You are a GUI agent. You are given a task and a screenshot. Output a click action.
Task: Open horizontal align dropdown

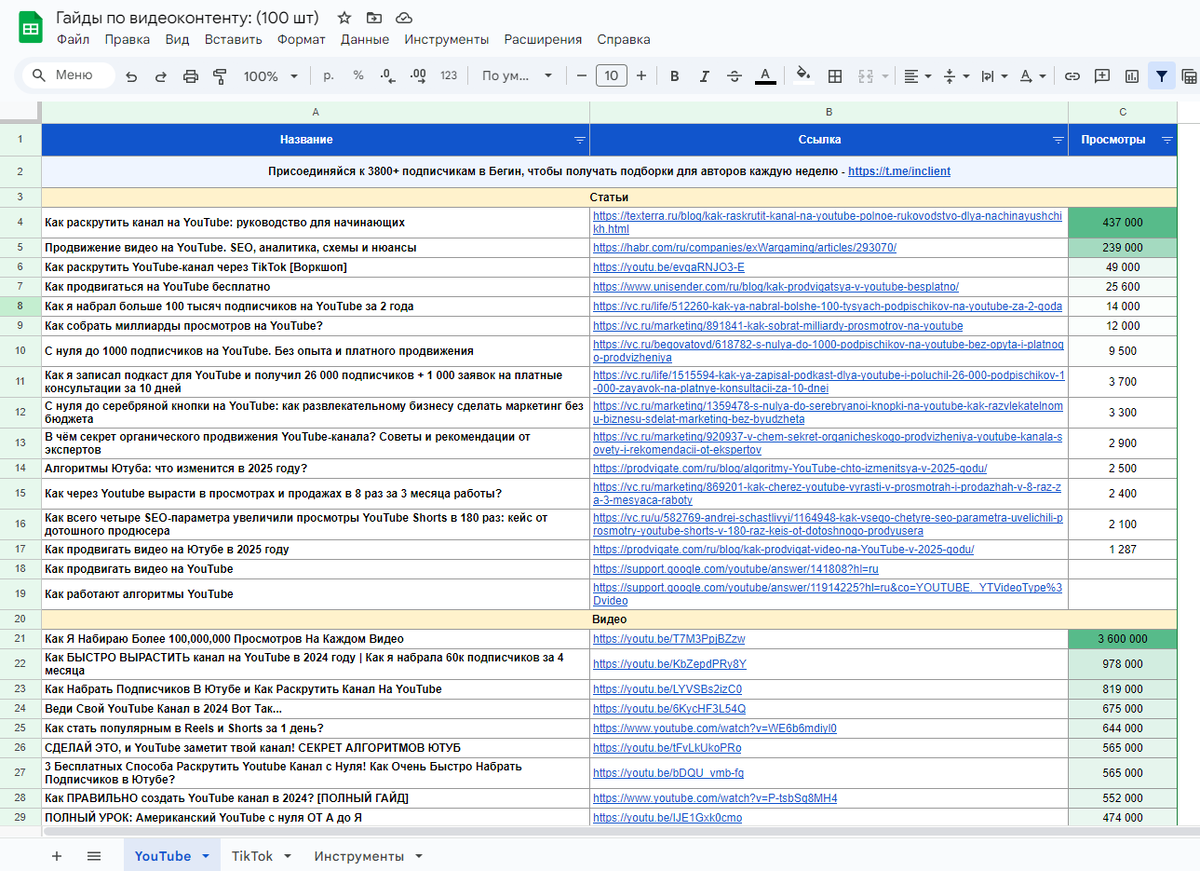pyautogui.click(x=917, y=76)
